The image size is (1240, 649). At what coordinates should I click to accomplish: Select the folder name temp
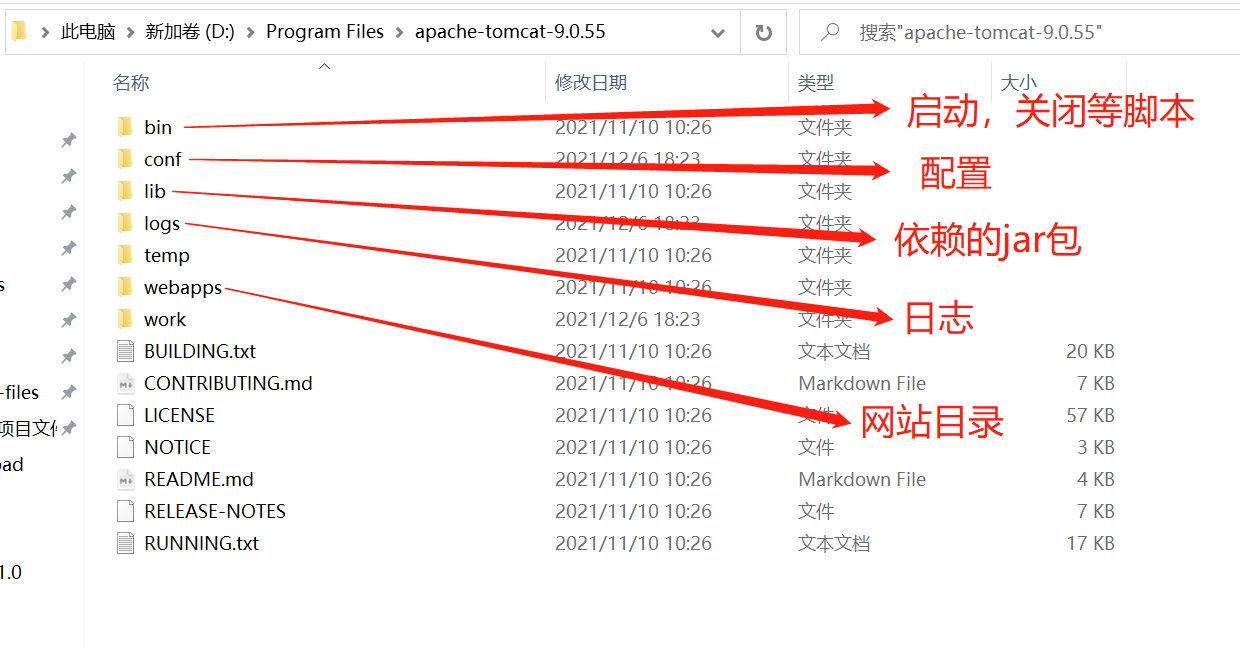pyautogui.click(x=167, y=255)
